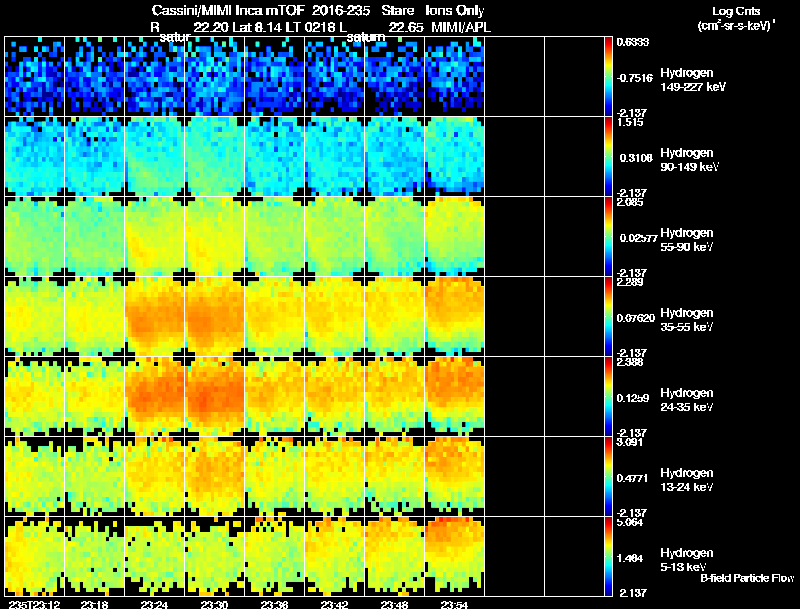This screenshot has height=609, width=800.
Task: Click the color scale value '1.484'
Action: click(x=630, y=559)
